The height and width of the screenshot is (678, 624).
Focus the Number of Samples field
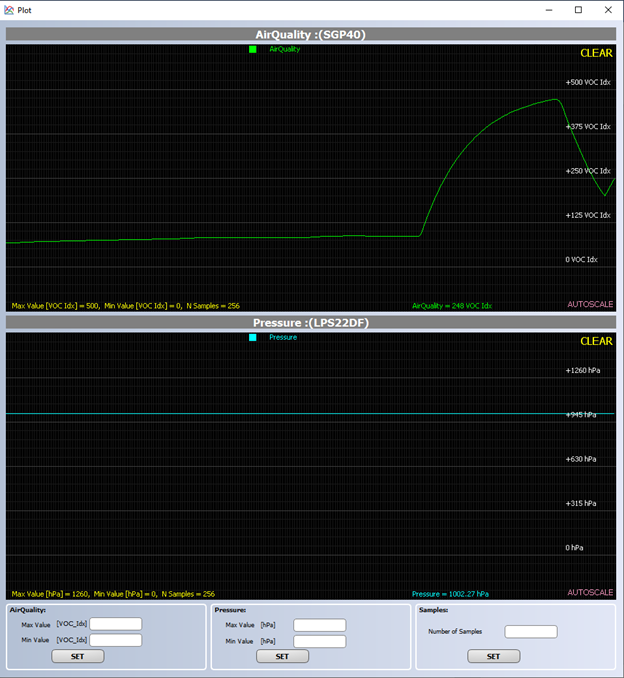[531, 632]
